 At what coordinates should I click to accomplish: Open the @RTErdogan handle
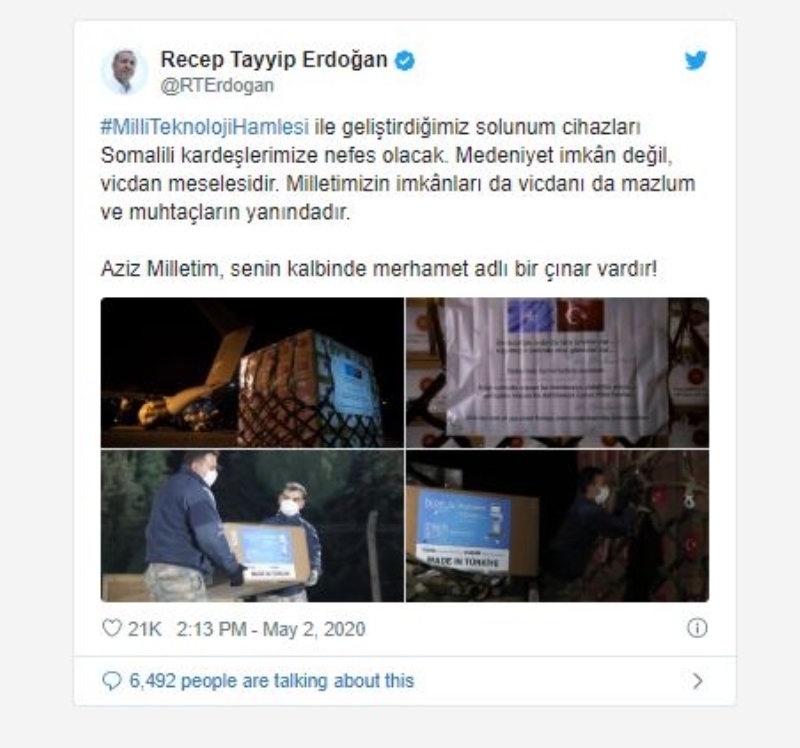point(217,85)
